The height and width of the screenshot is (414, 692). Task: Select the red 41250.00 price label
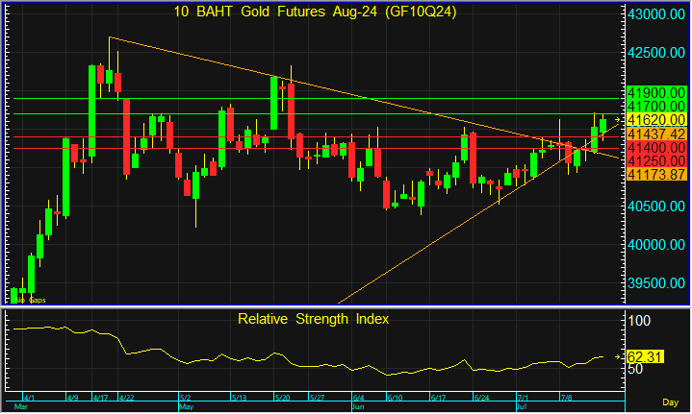pos(655,160)
